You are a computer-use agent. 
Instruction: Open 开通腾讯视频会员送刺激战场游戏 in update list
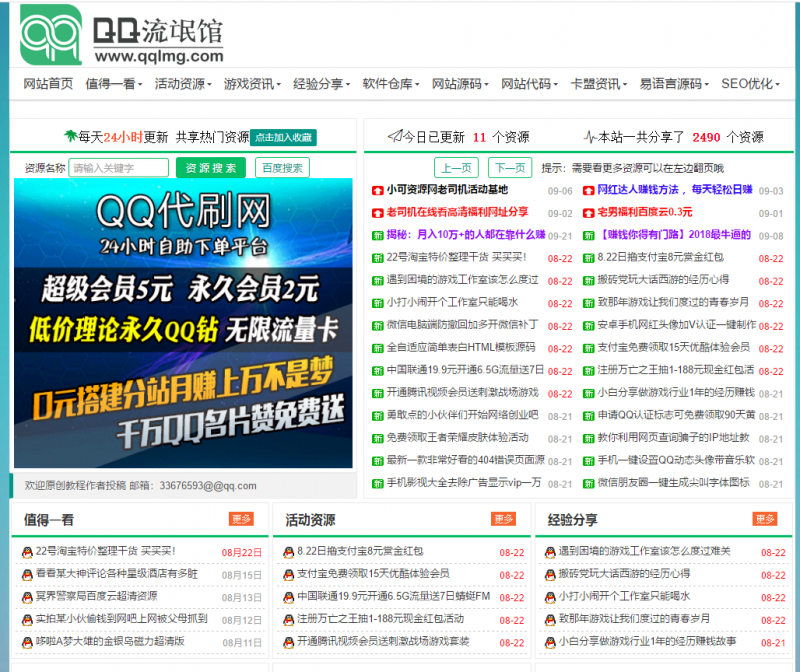tap(462, 393)
